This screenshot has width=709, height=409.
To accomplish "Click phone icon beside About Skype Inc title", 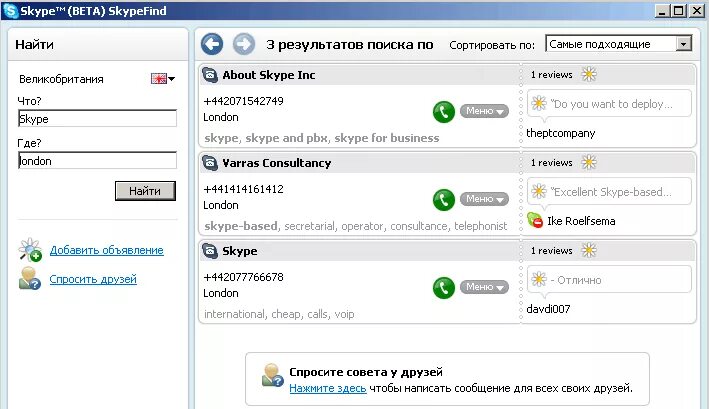I will coord(210,75).
